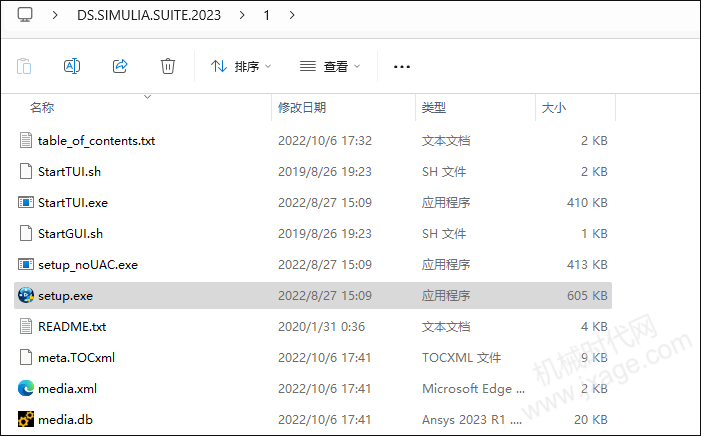Click the file name StartGUI.sh
Viewport: 701px width, 436px height.
(71, 233)
